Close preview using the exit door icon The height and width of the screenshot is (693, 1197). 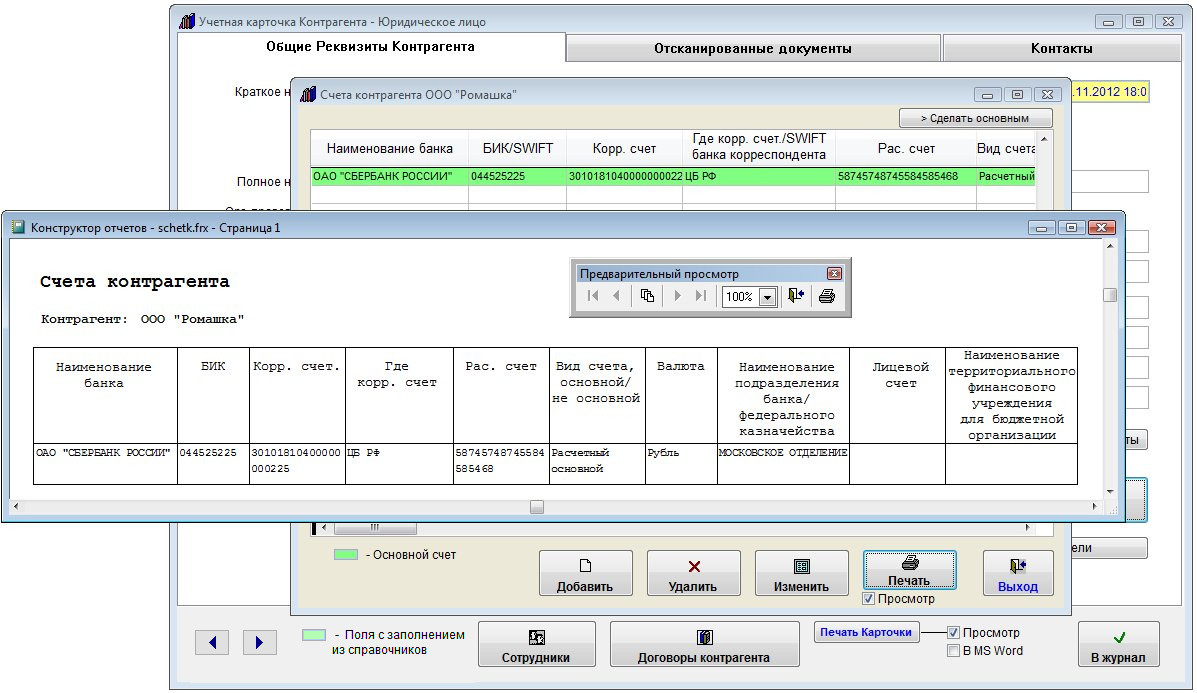(796, 297)
